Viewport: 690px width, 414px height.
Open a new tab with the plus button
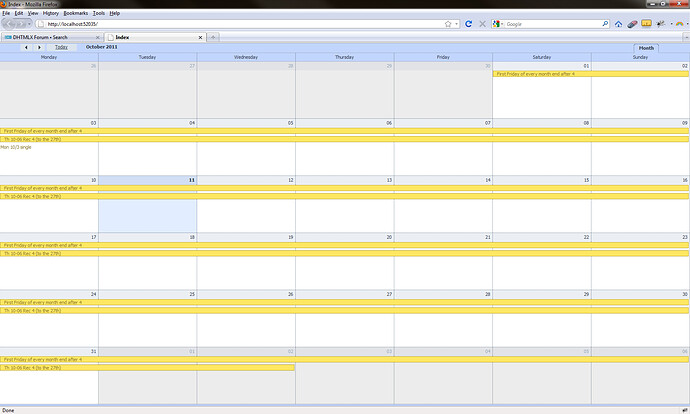coord(213,37)
